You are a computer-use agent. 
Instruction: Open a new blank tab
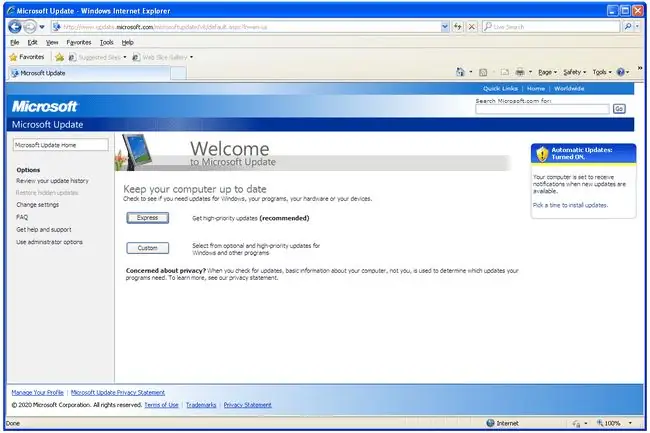178,73
